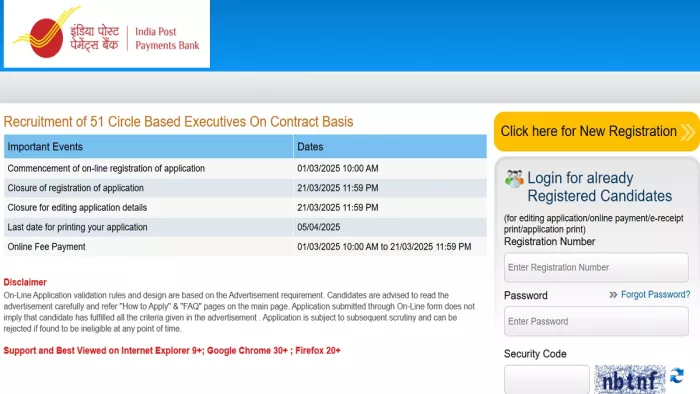
Task: Select the Commencement of on-line registration row
Action: point(245,169)
